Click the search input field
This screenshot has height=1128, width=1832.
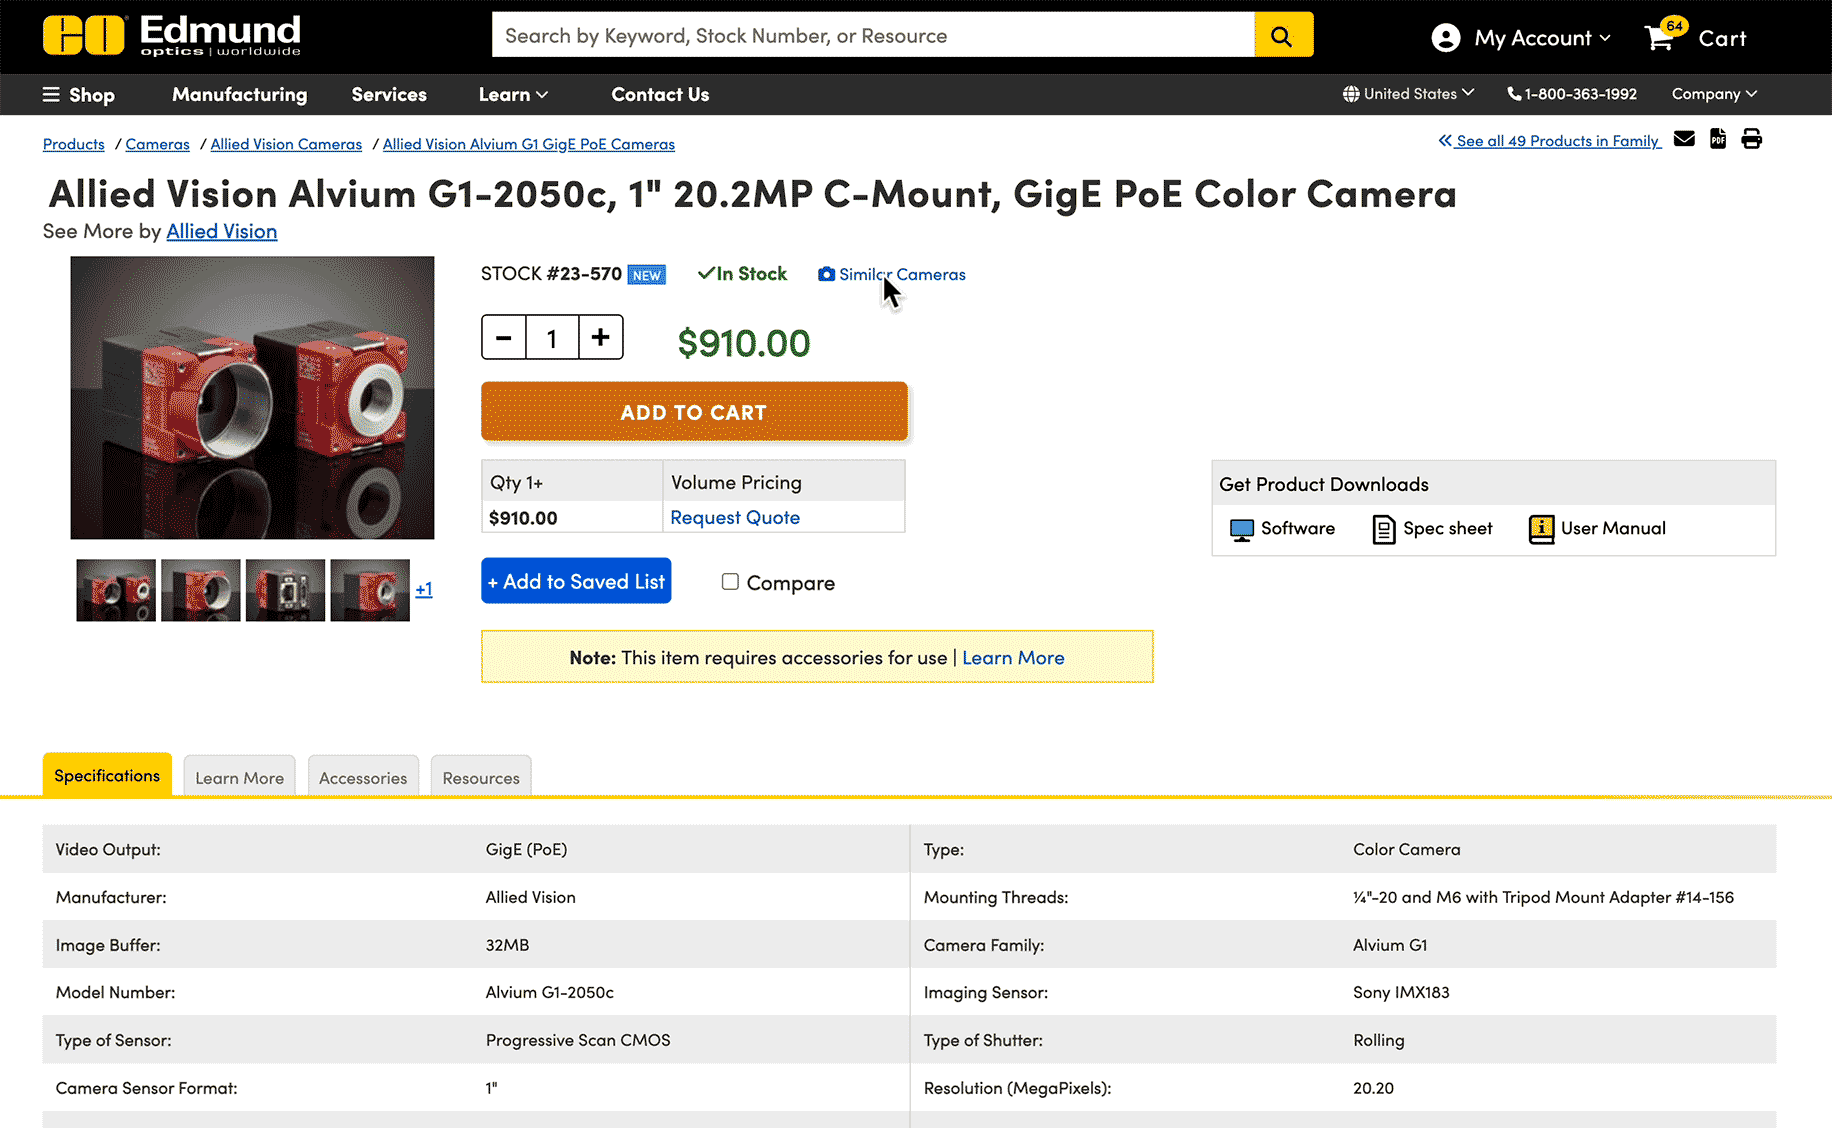pyautogui.click(x=872, y=36)
